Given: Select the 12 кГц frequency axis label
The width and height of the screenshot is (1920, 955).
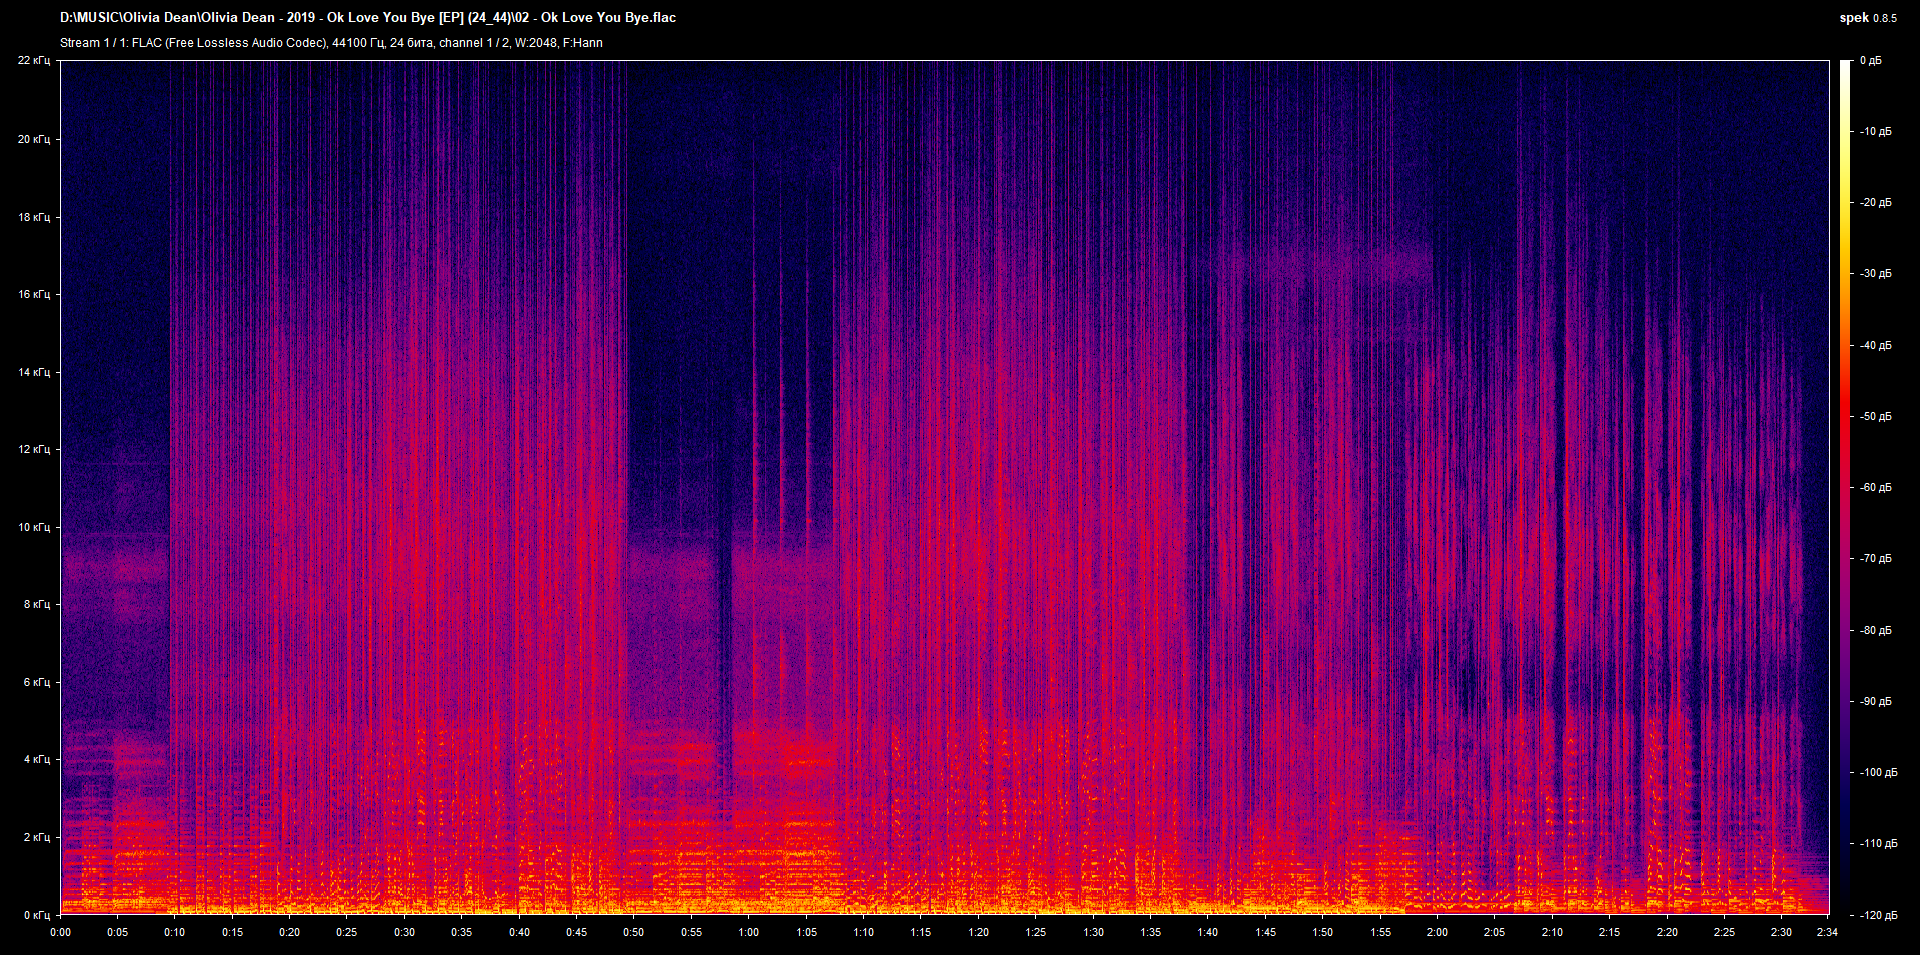Looking at the screenshot, I should click(x=34, y=449).
